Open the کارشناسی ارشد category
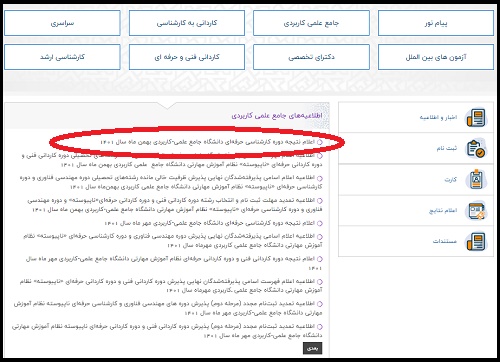Image resolution: width=500 pixels, height=362 pixels. pos(62,57)
